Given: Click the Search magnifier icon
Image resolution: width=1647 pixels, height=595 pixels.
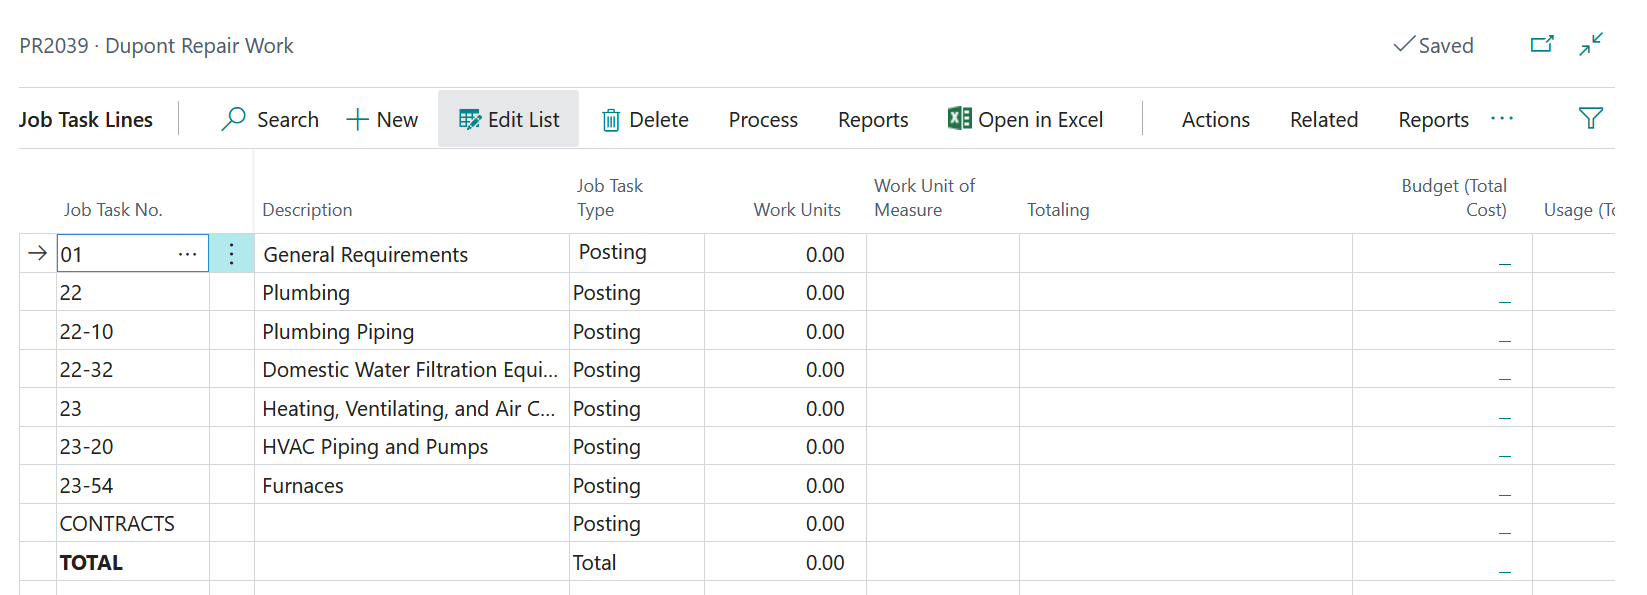Looking at the screenshot, I should [233, 119].
